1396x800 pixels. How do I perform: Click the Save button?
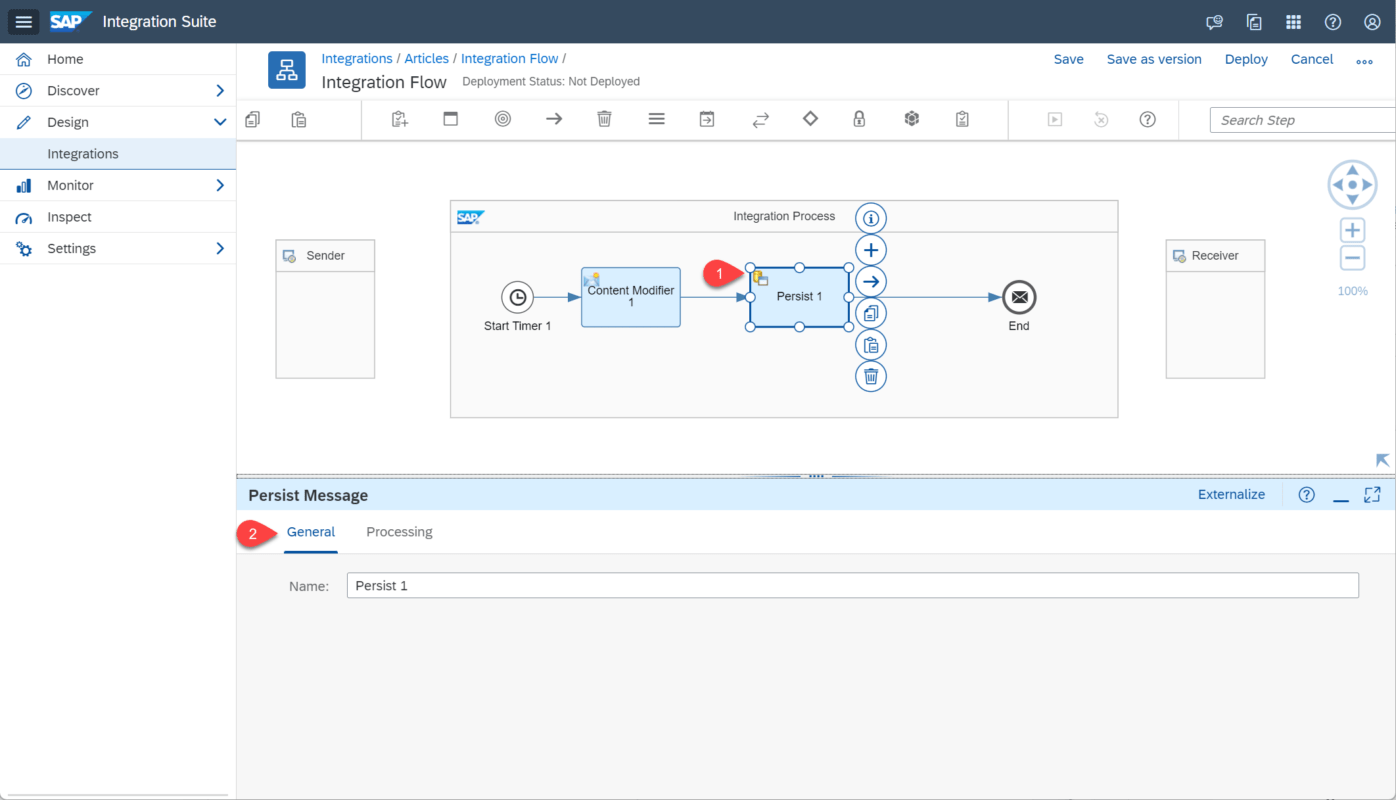click(1069, 59)
